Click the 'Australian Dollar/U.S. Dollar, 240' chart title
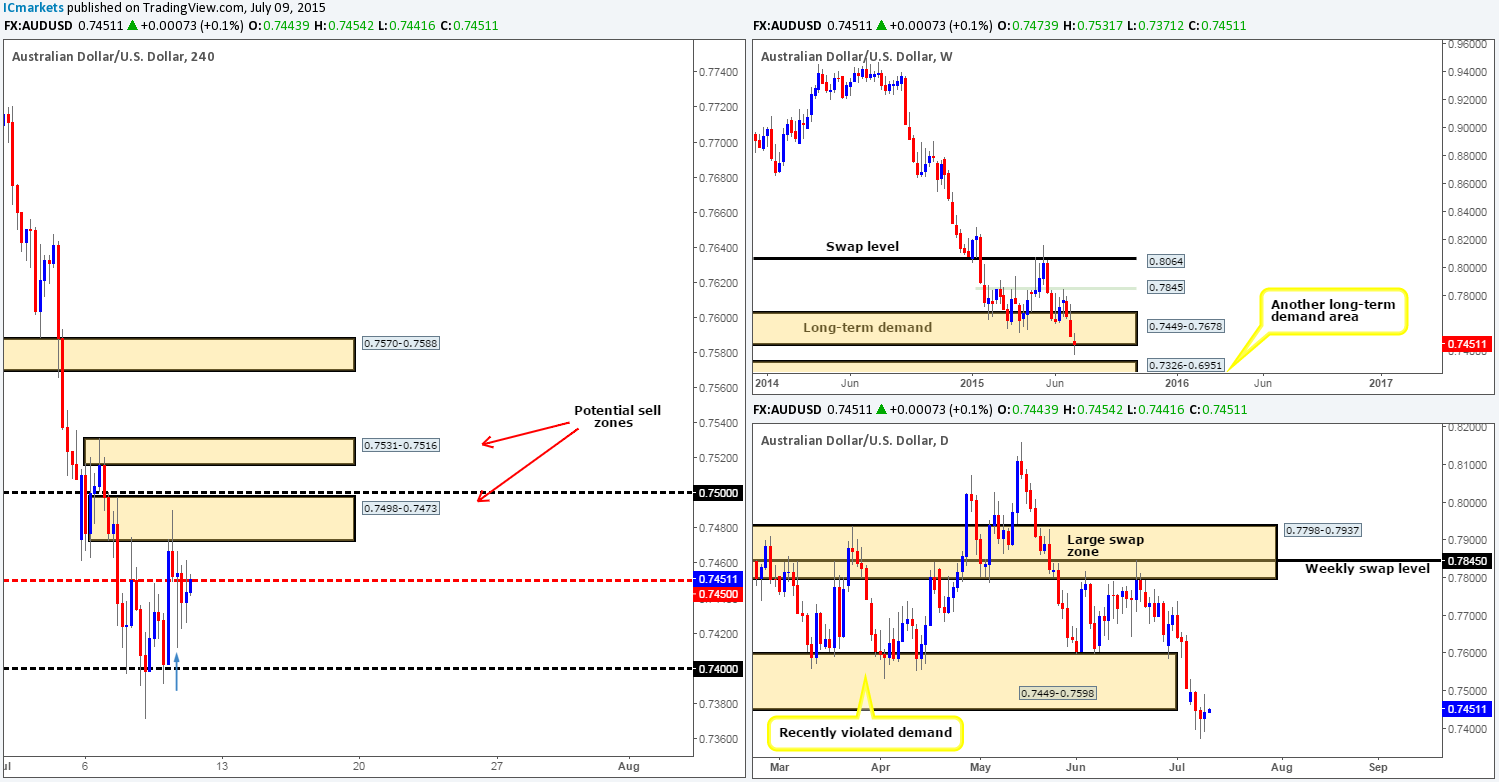The height and width of the screenshot is (782, 1499). 113,56
